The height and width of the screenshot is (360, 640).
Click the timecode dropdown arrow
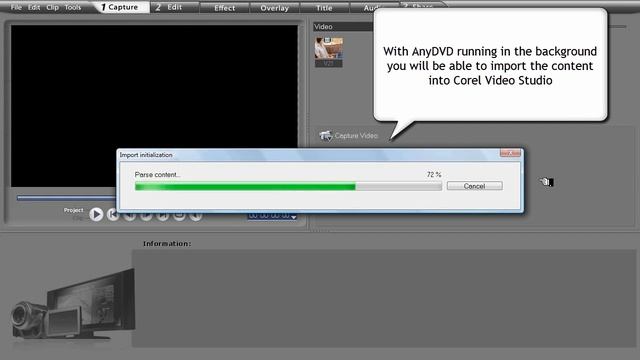tap(293, 217)
